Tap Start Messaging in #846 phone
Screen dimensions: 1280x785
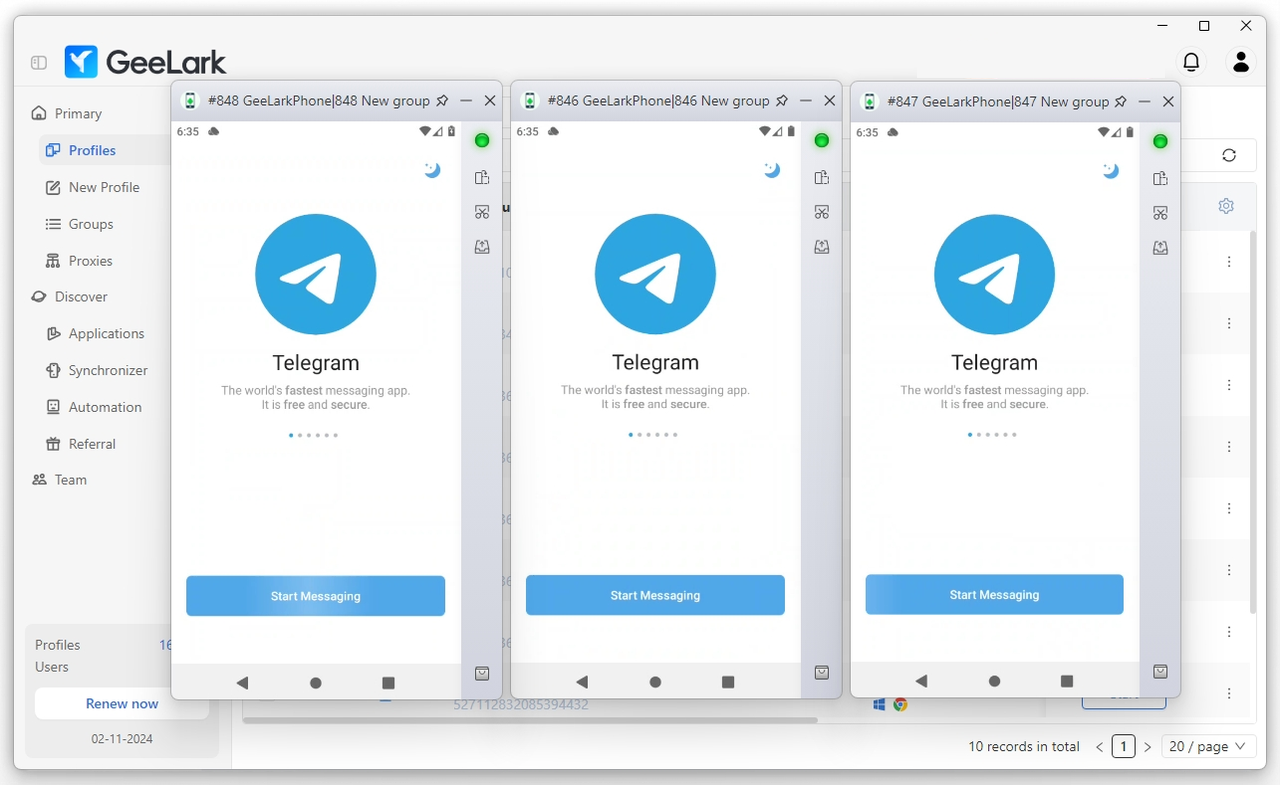(655, 595)
